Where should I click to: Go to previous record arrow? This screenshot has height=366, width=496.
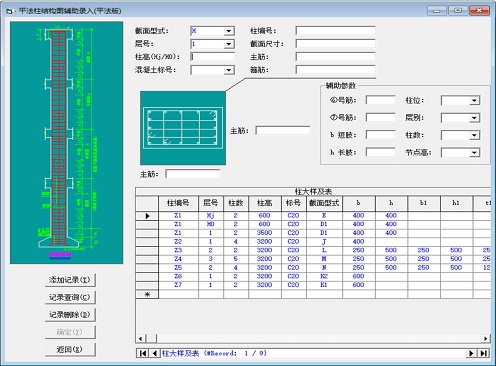[x=154, y=353]
